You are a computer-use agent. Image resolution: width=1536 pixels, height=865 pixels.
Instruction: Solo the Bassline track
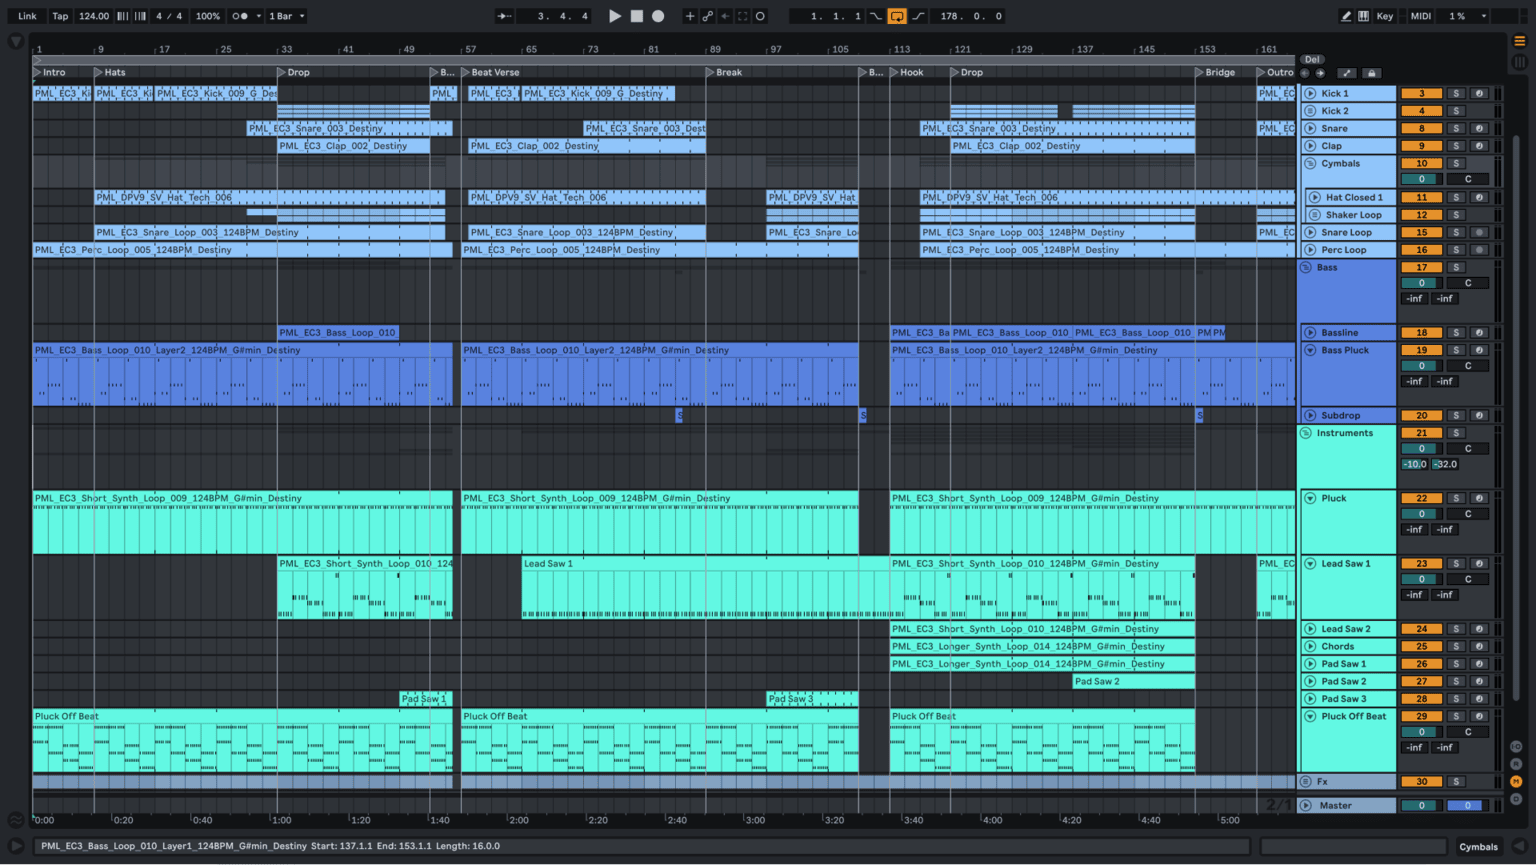tap(1456, 333)
